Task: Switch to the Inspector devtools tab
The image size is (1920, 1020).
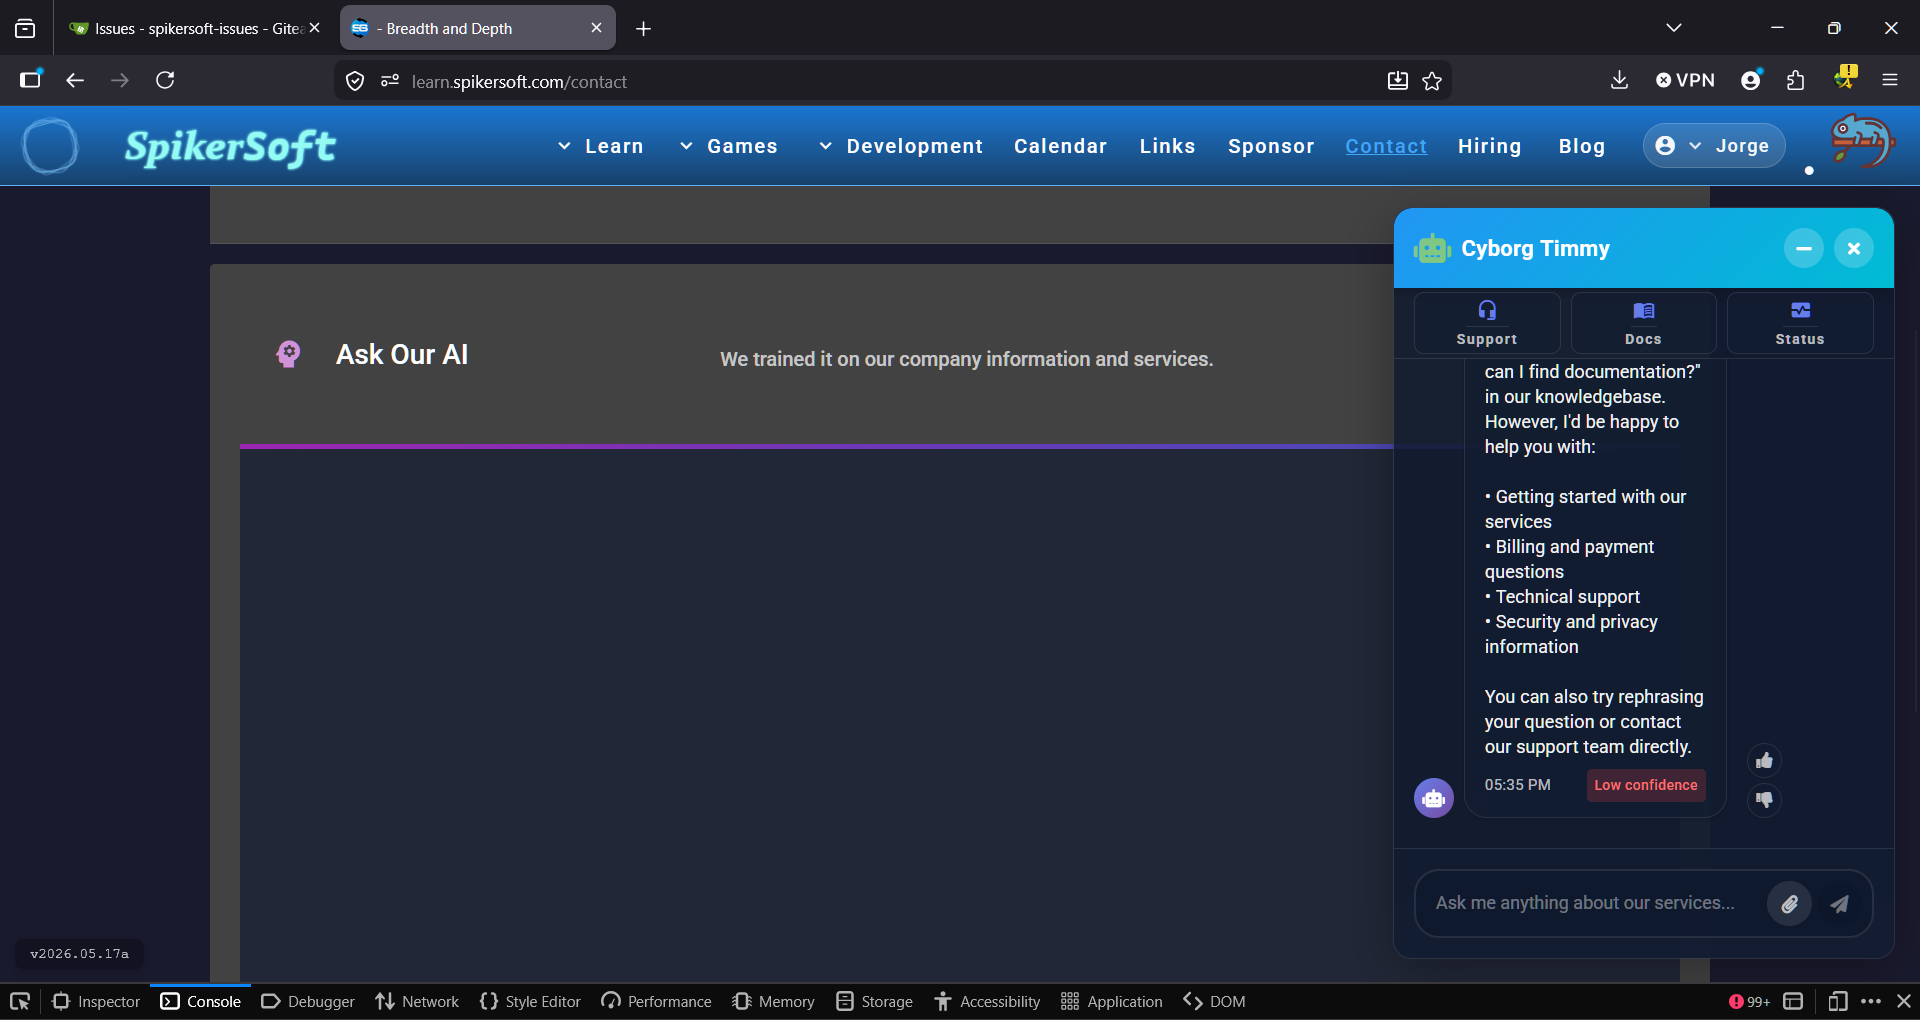Action: [96, 1002]
